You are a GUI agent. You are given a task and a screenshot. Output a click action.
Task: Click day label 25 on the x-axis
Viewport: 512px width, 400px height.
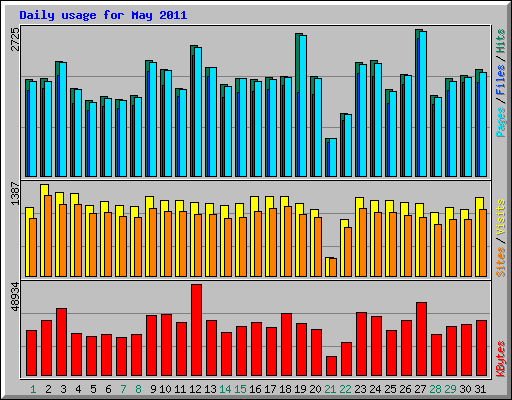coord(390,389)
